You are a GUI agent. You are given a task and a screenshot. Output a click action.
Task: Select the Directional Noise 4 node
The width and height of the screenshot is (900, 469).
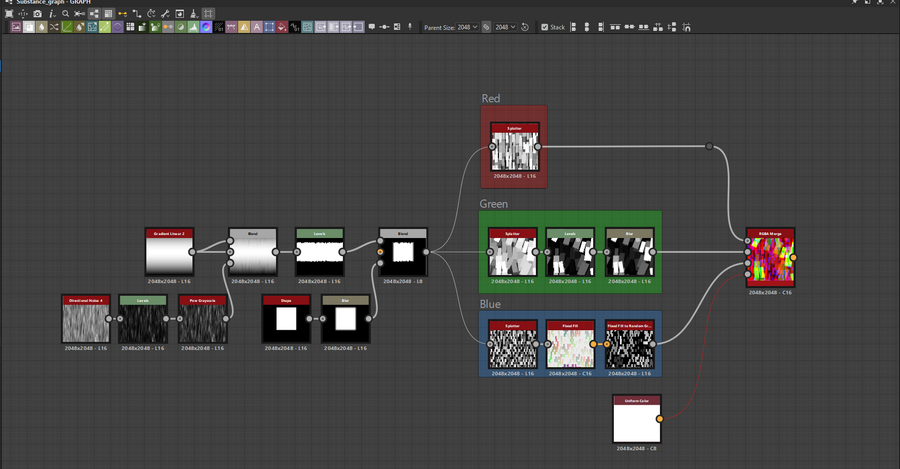click(x=86, y=321)
